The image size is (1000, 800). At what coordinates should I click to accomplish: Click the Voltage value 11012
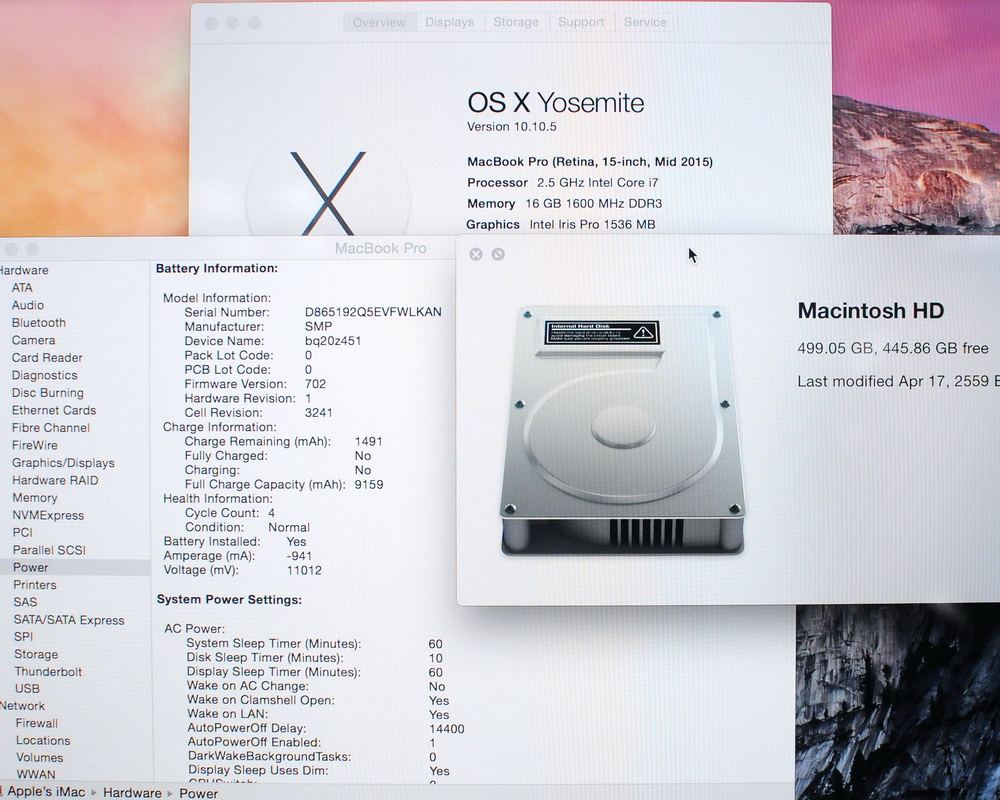pyautogui.click(x=304, y=570)
